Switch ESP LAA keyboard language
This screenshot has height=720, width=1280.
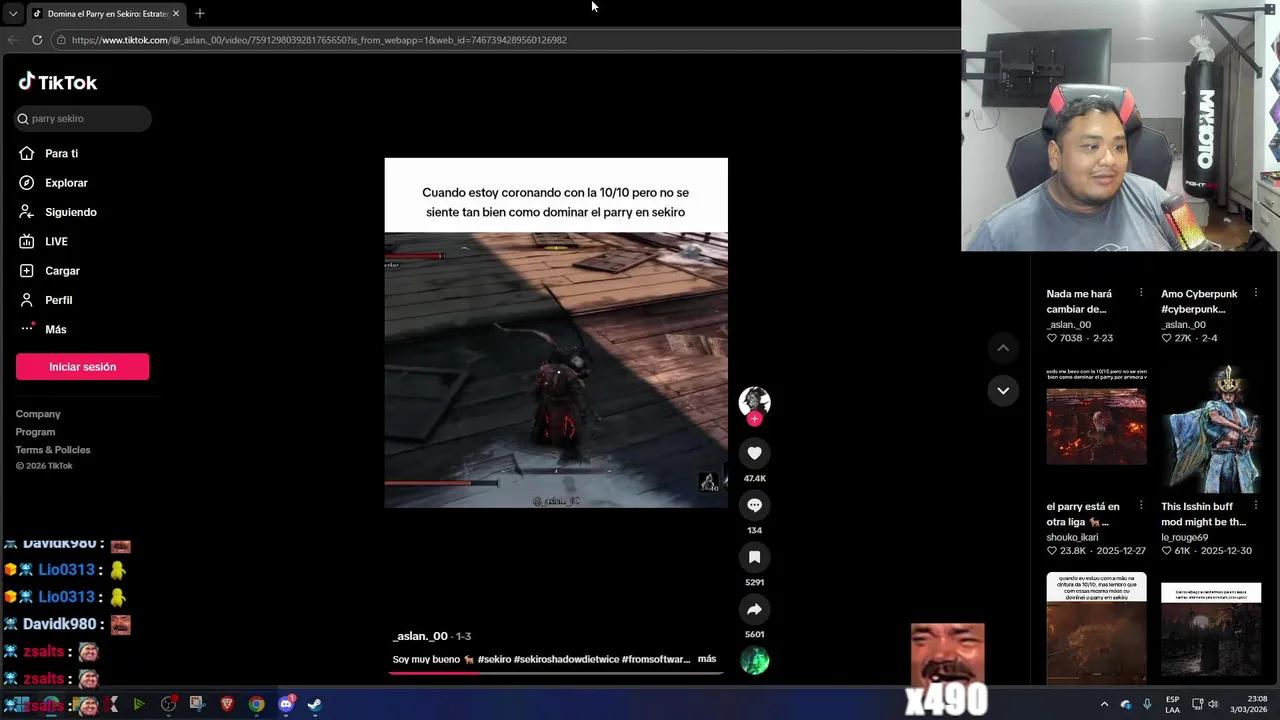1172,704
